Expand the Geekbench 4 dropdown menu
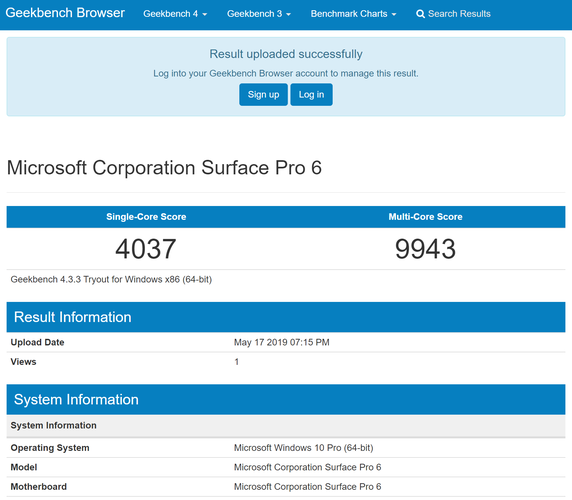 (175, 14)
